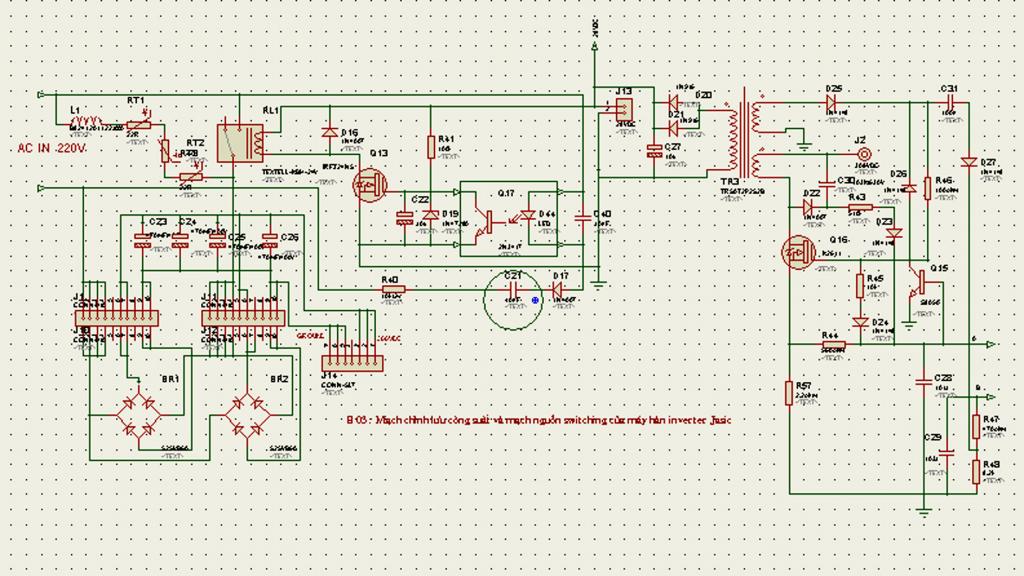1024x576 pixels.
Task: Select the DZ6 diode near R46
Action: coord(909,188)
